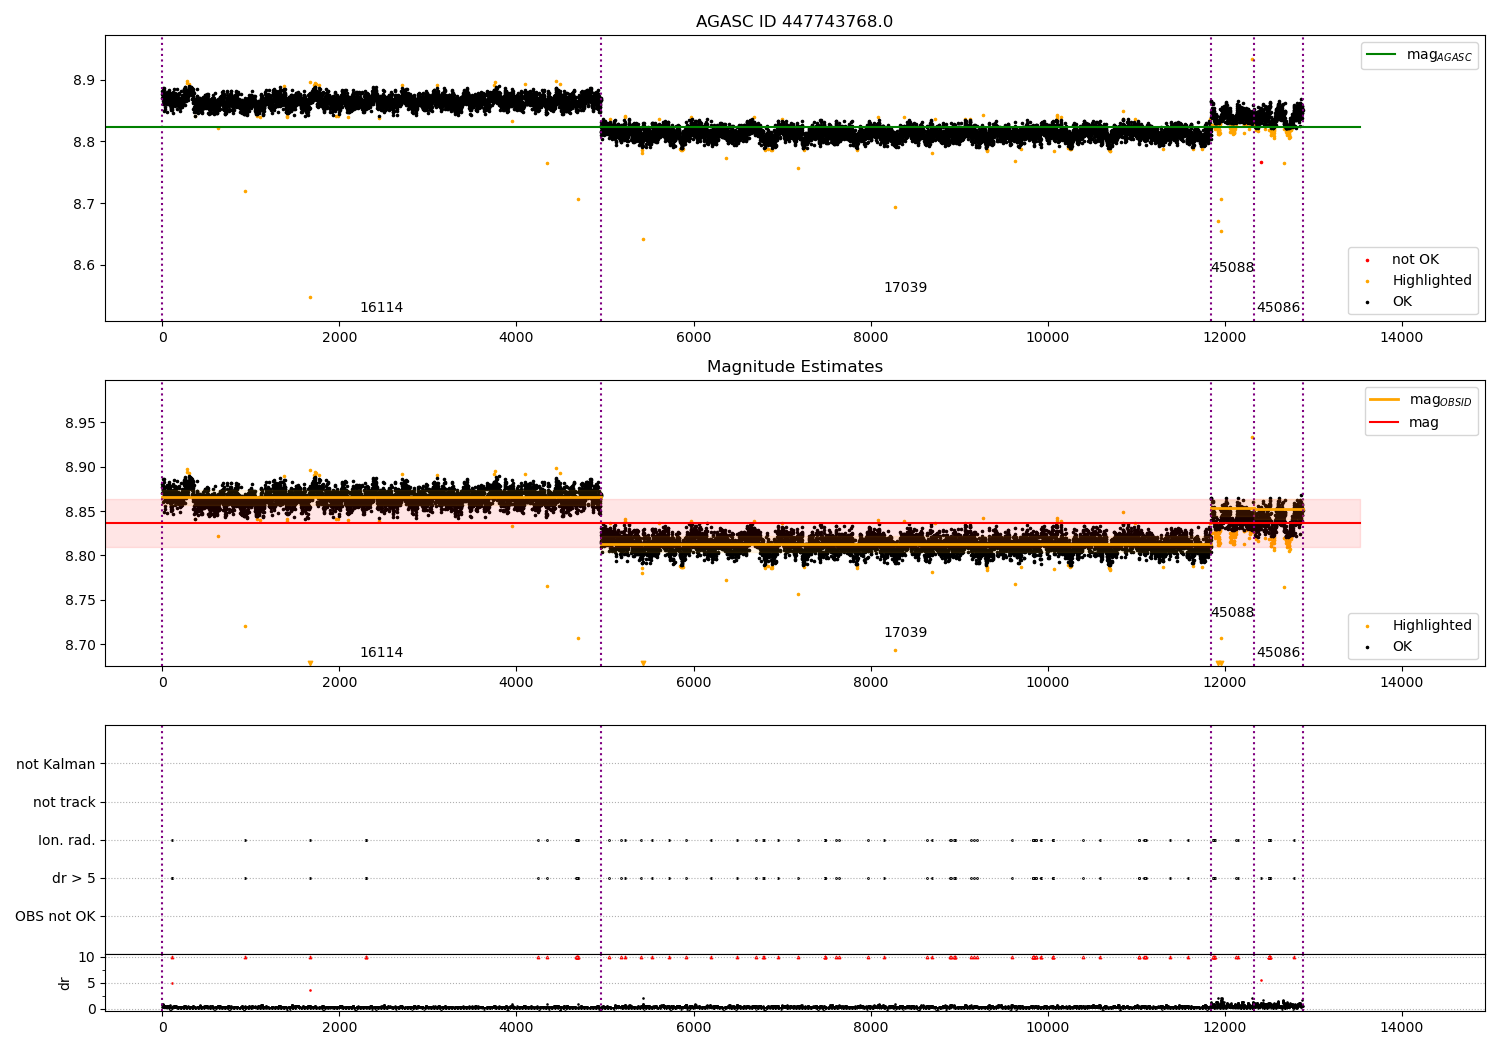Click obsid label 45088 in Magnitude Estimates plot
The width and height of the screenshot is (1500, 1050).
click(1232, 613)
